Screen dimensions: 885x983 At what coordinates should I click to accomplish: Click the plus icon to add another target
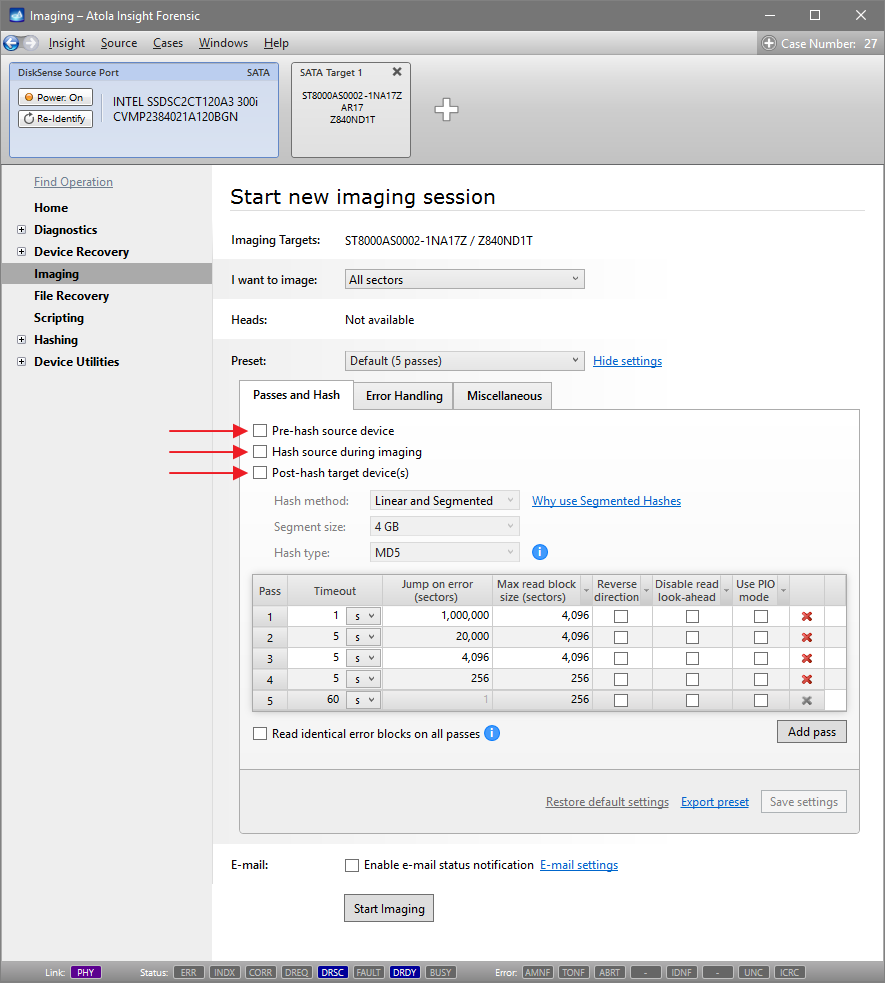click(x=446, y=110)
